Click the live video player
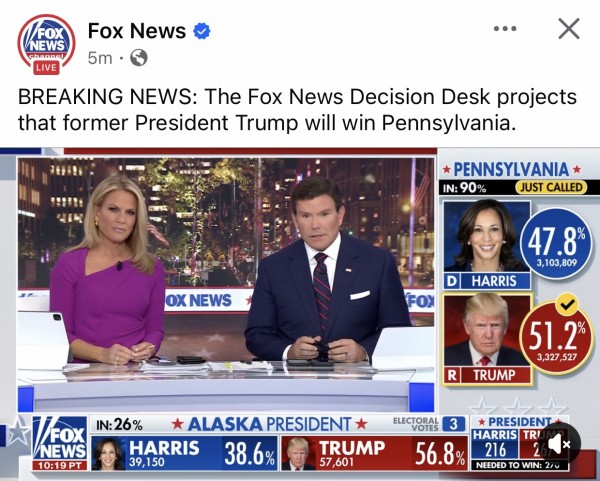 pyautogui.click(x=300, y=314)
